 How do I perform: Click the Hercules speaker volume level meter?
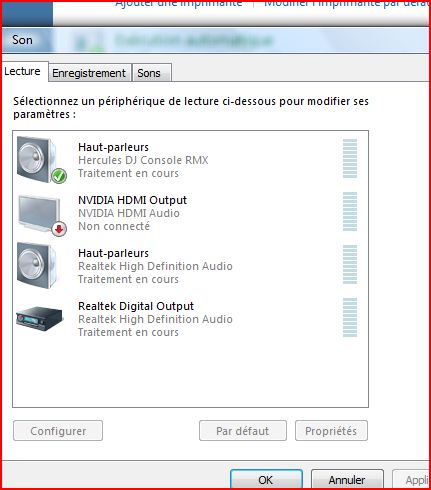click(350, 159)
